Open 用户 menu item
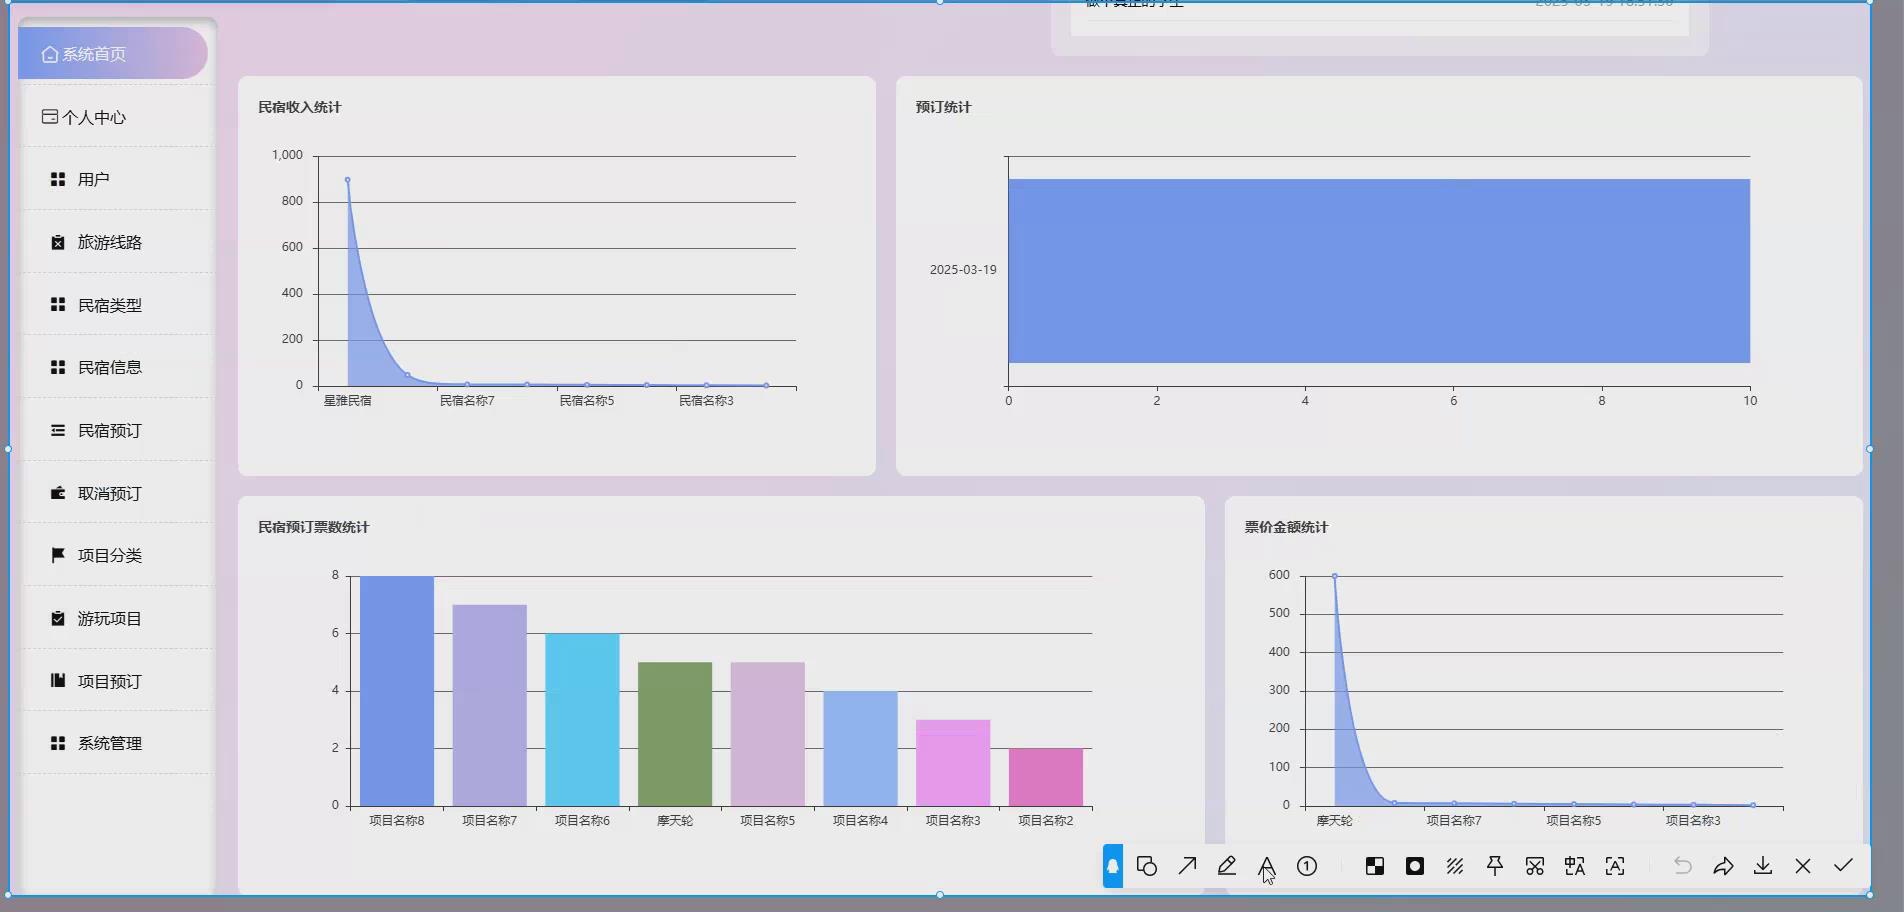 click(x=116, y=179)
